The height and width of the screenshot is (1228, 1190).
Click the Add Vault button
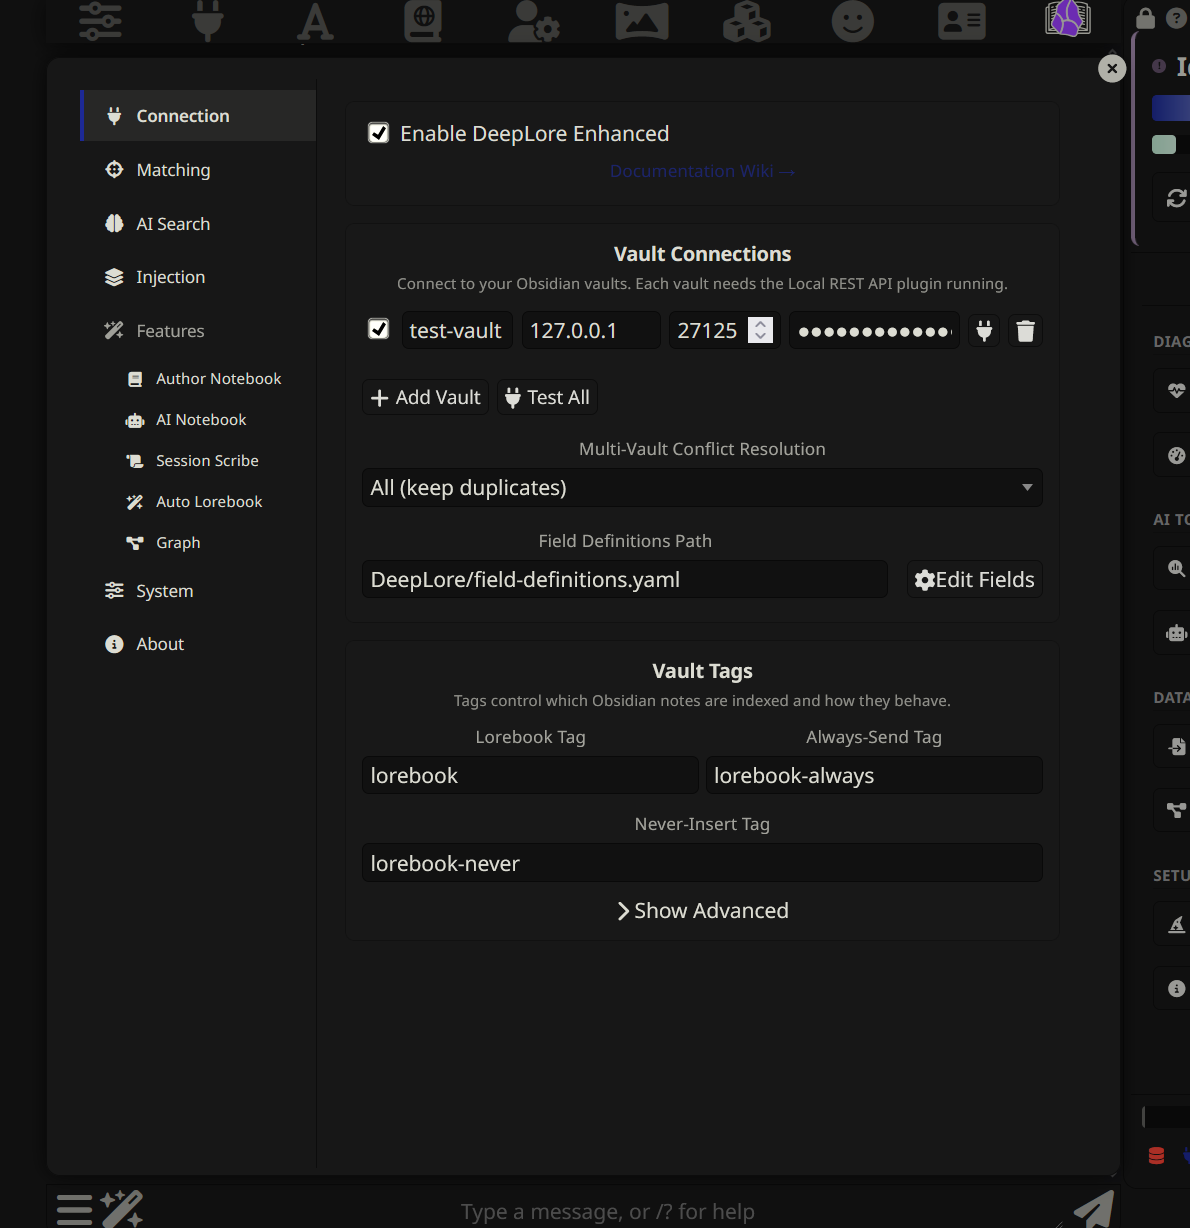[425, 397]
